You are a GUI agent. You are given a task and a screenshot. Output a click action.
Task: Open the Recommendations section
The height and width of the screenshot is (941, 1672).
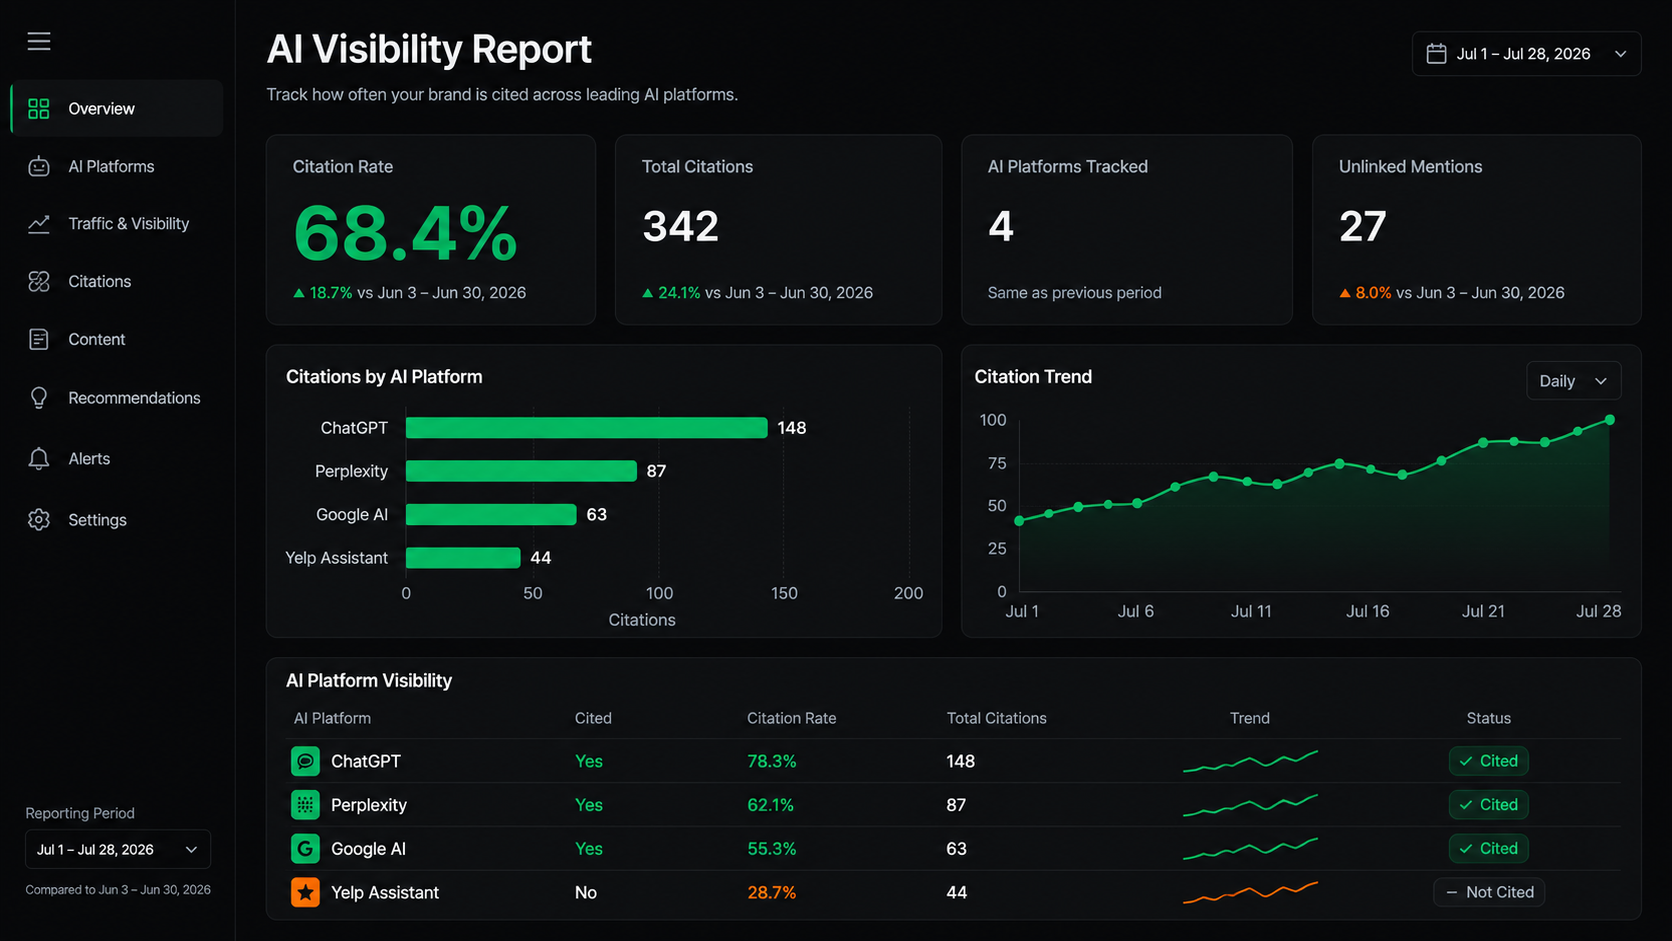[117, 398]
